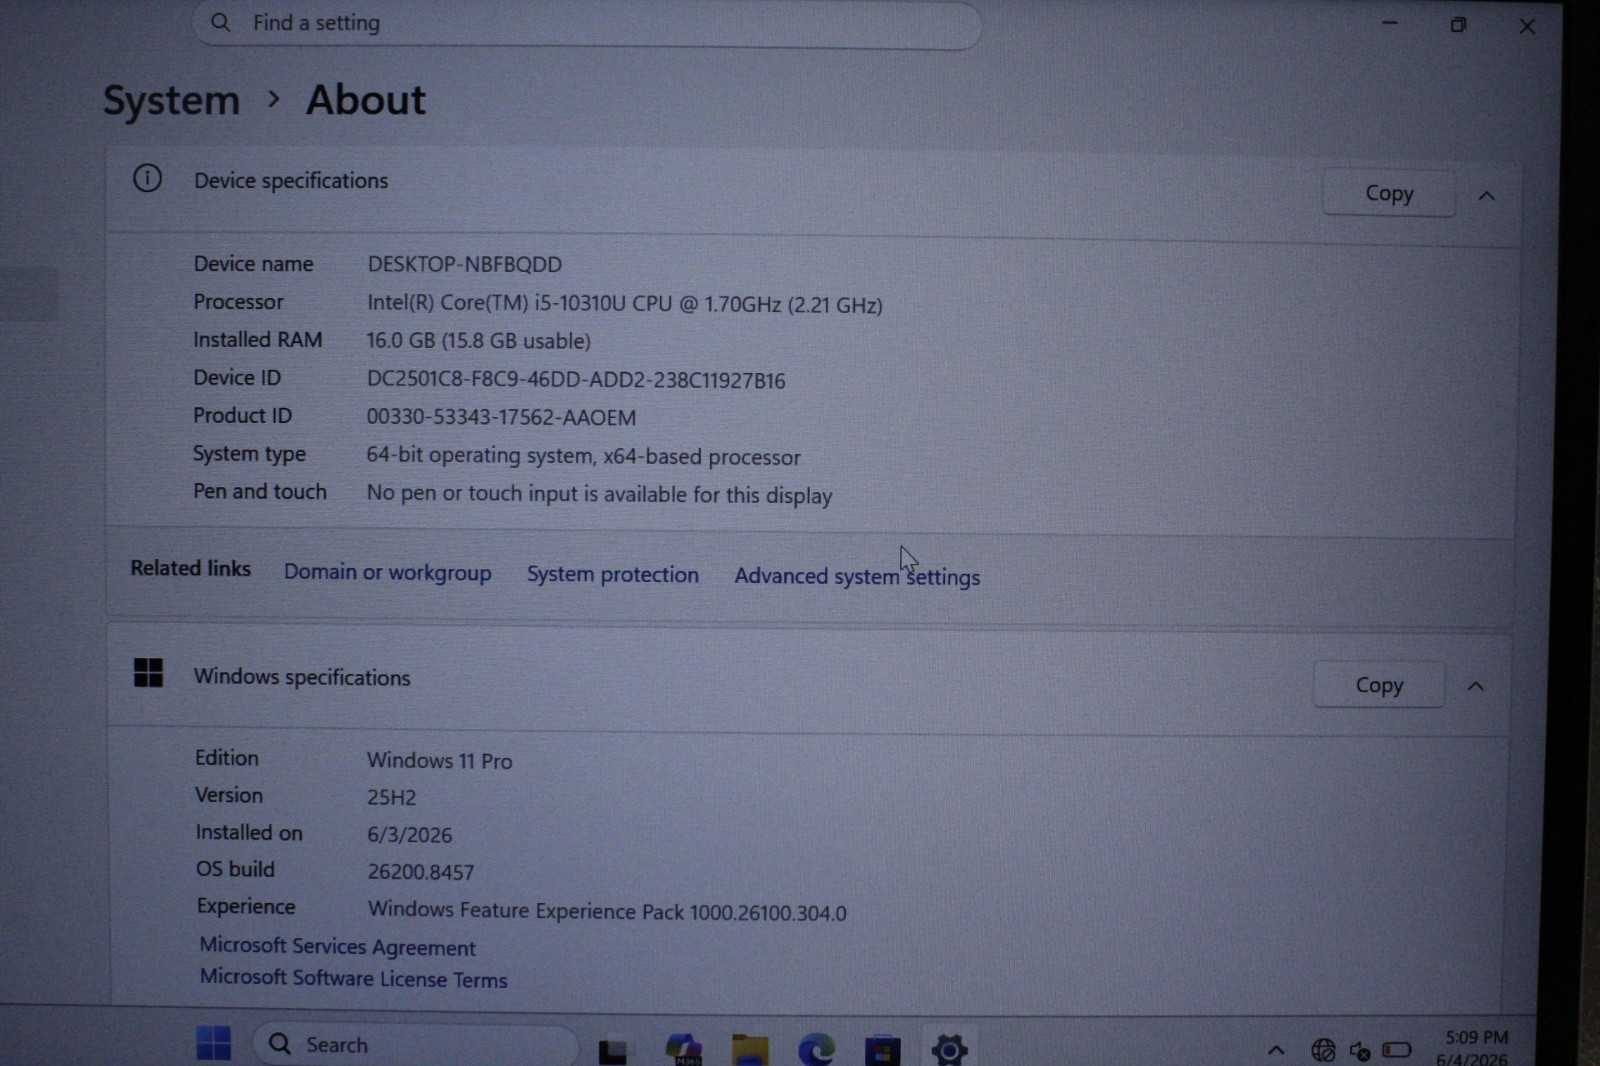Viewport: 1600px width, 1066px height.
Task: Click the OS build label
Action: click(x=235, y=869)
